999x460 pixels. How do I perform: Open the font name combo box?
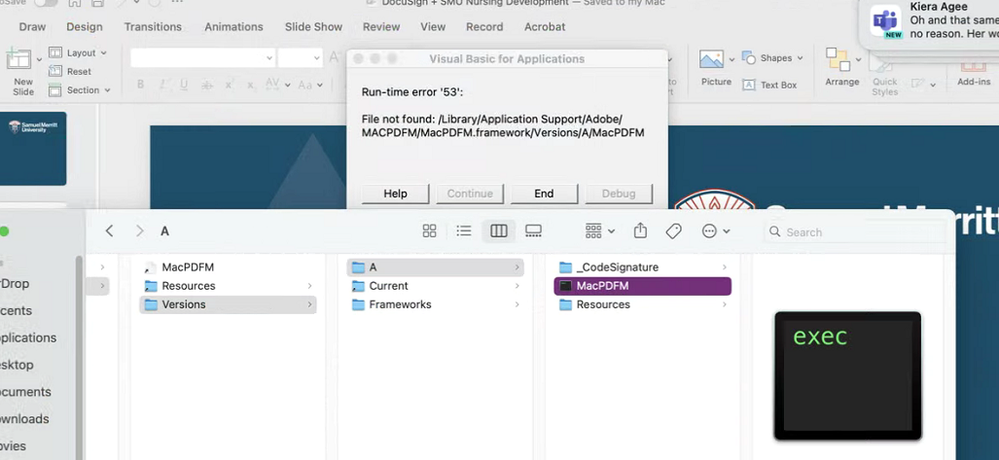click(x=203, y=58)
